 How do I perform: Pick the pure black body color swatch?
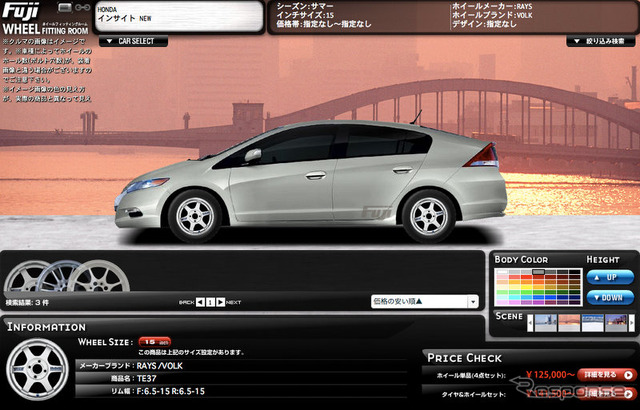coord(574,272)
